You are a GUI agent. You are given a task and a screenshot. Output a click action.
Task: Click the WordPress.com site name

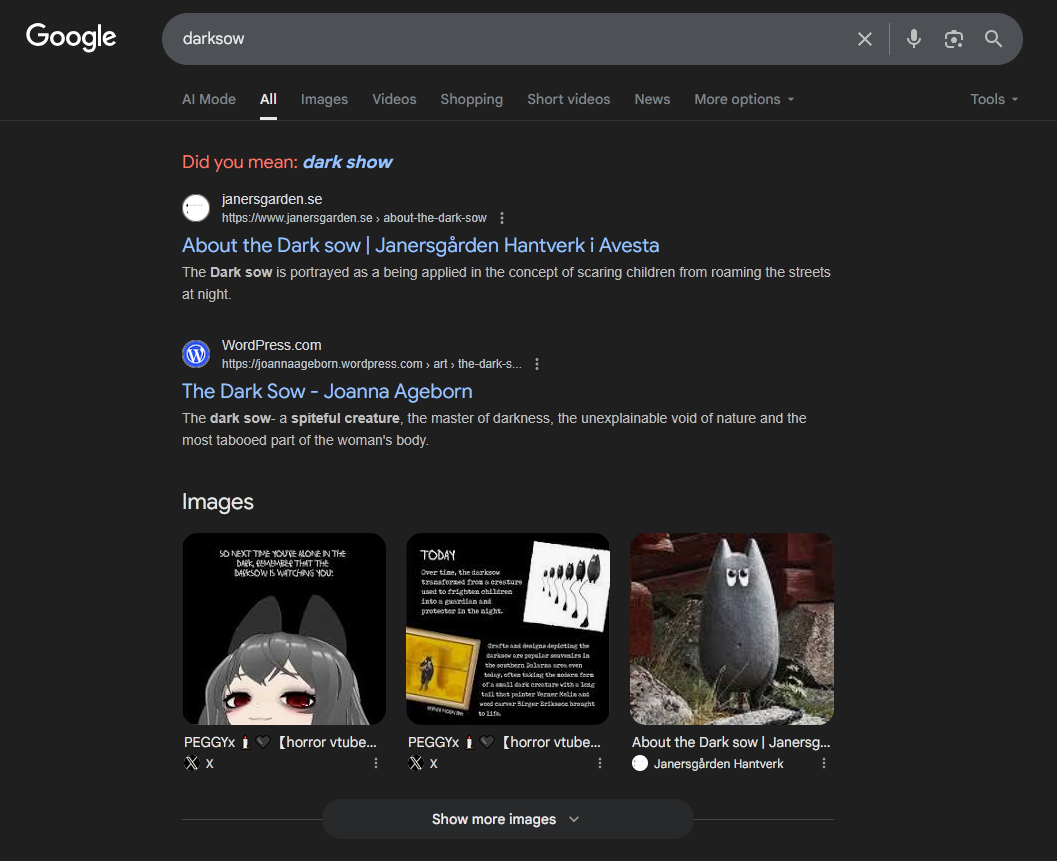click(272, 345)
